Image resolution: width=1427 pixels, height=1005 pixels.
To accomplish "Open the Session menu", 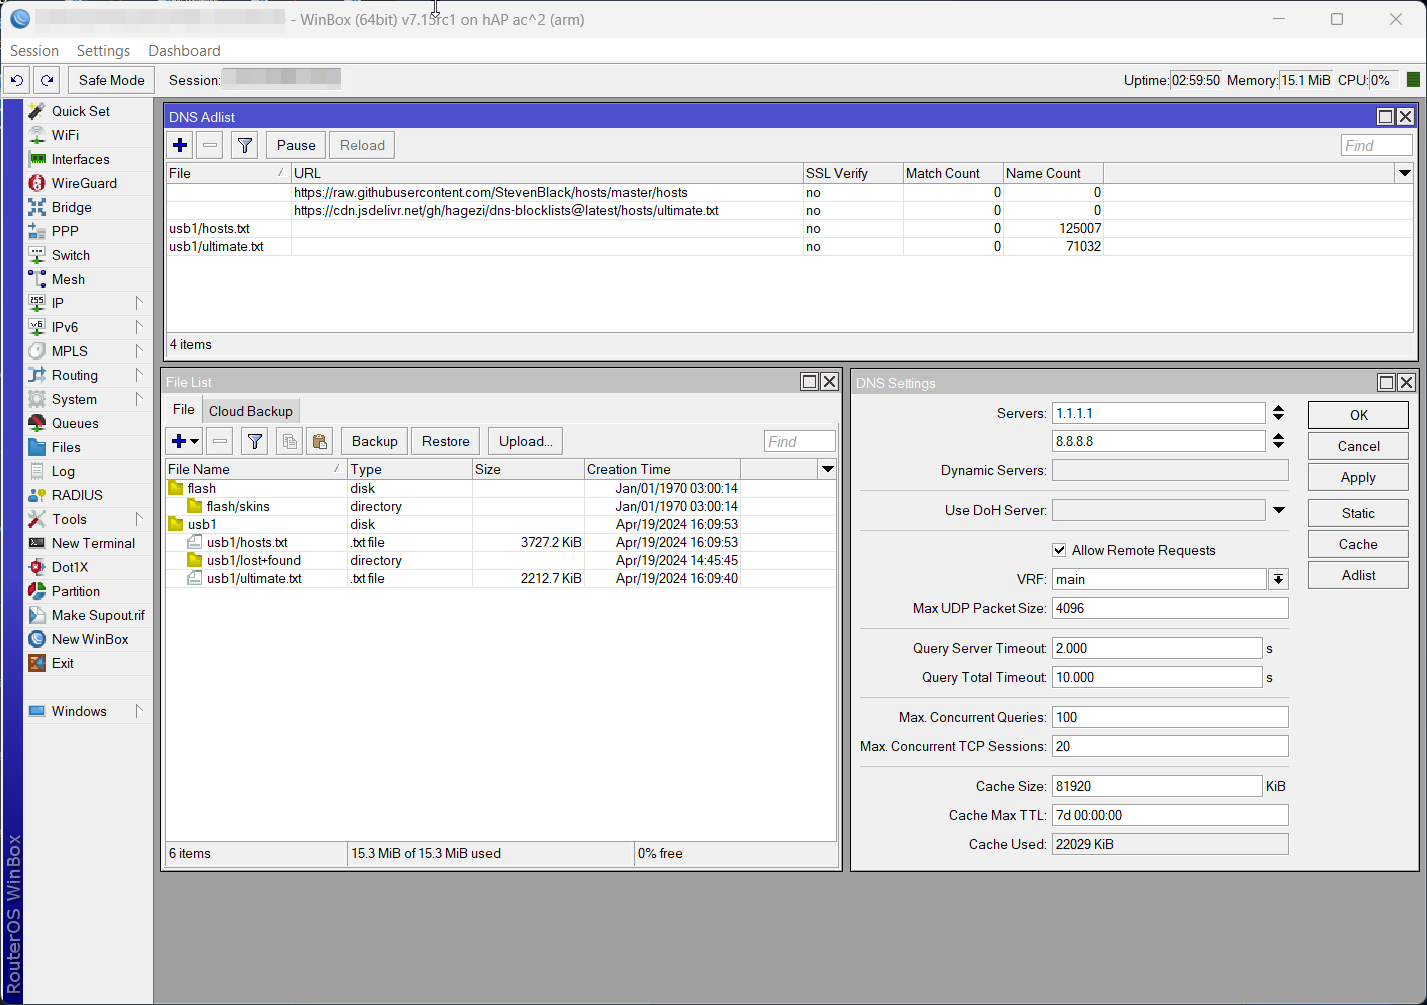I will coord(34,51).
